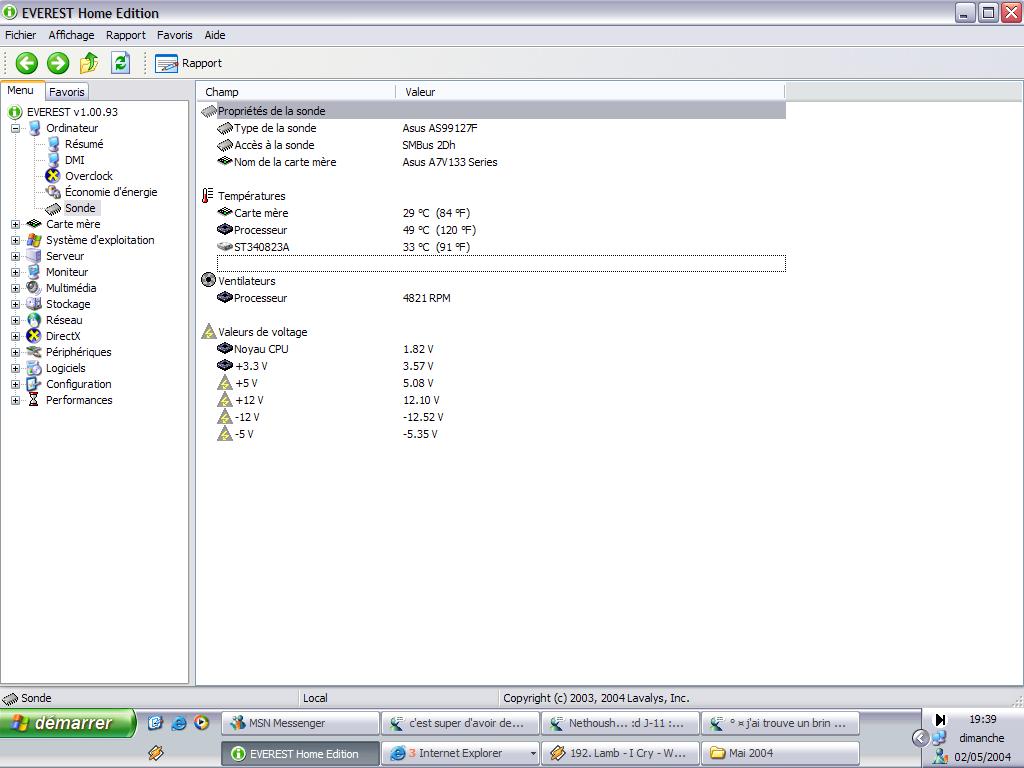Open MSN Messenger from the taskbar
Image resolution: width=1024 pixels, height=768 pixels.
point(300,723)
